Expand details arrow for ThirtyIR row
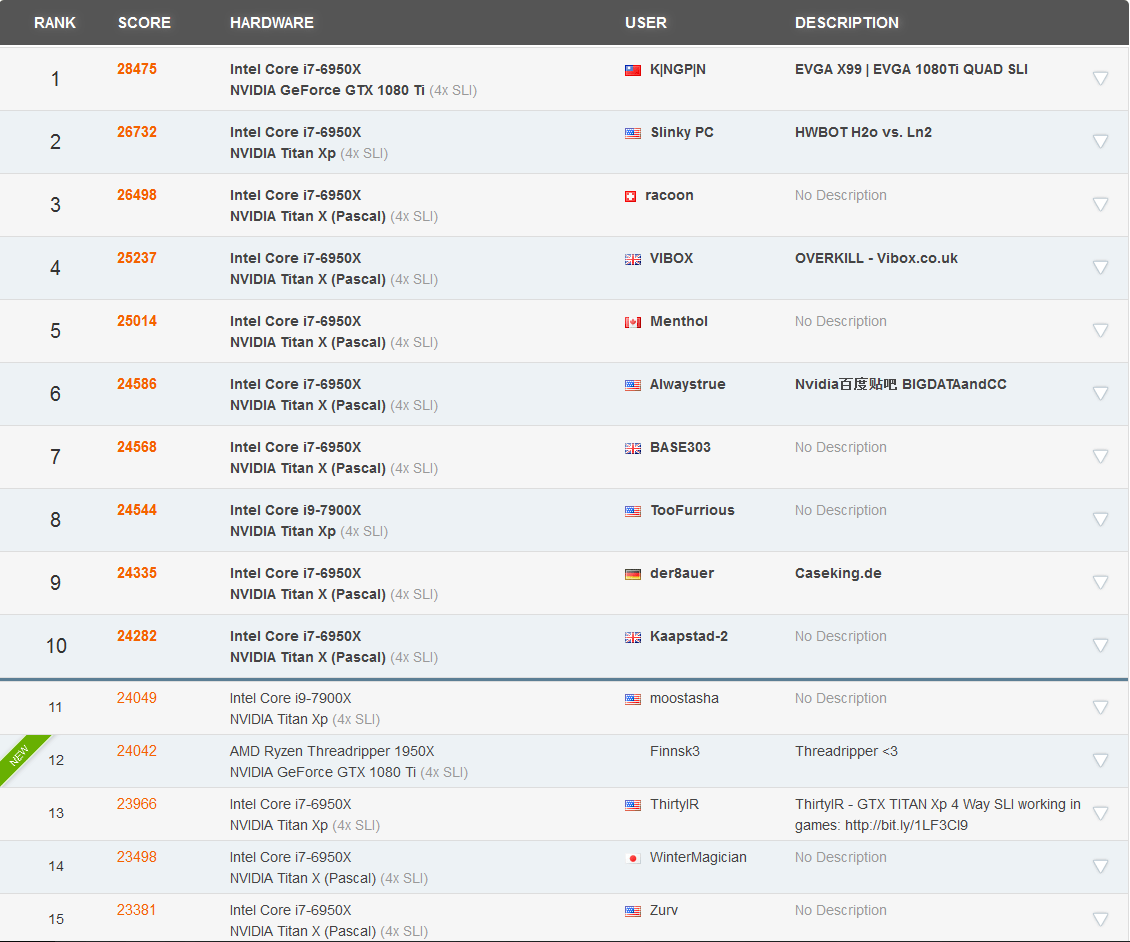 [x=1100, y=813]
